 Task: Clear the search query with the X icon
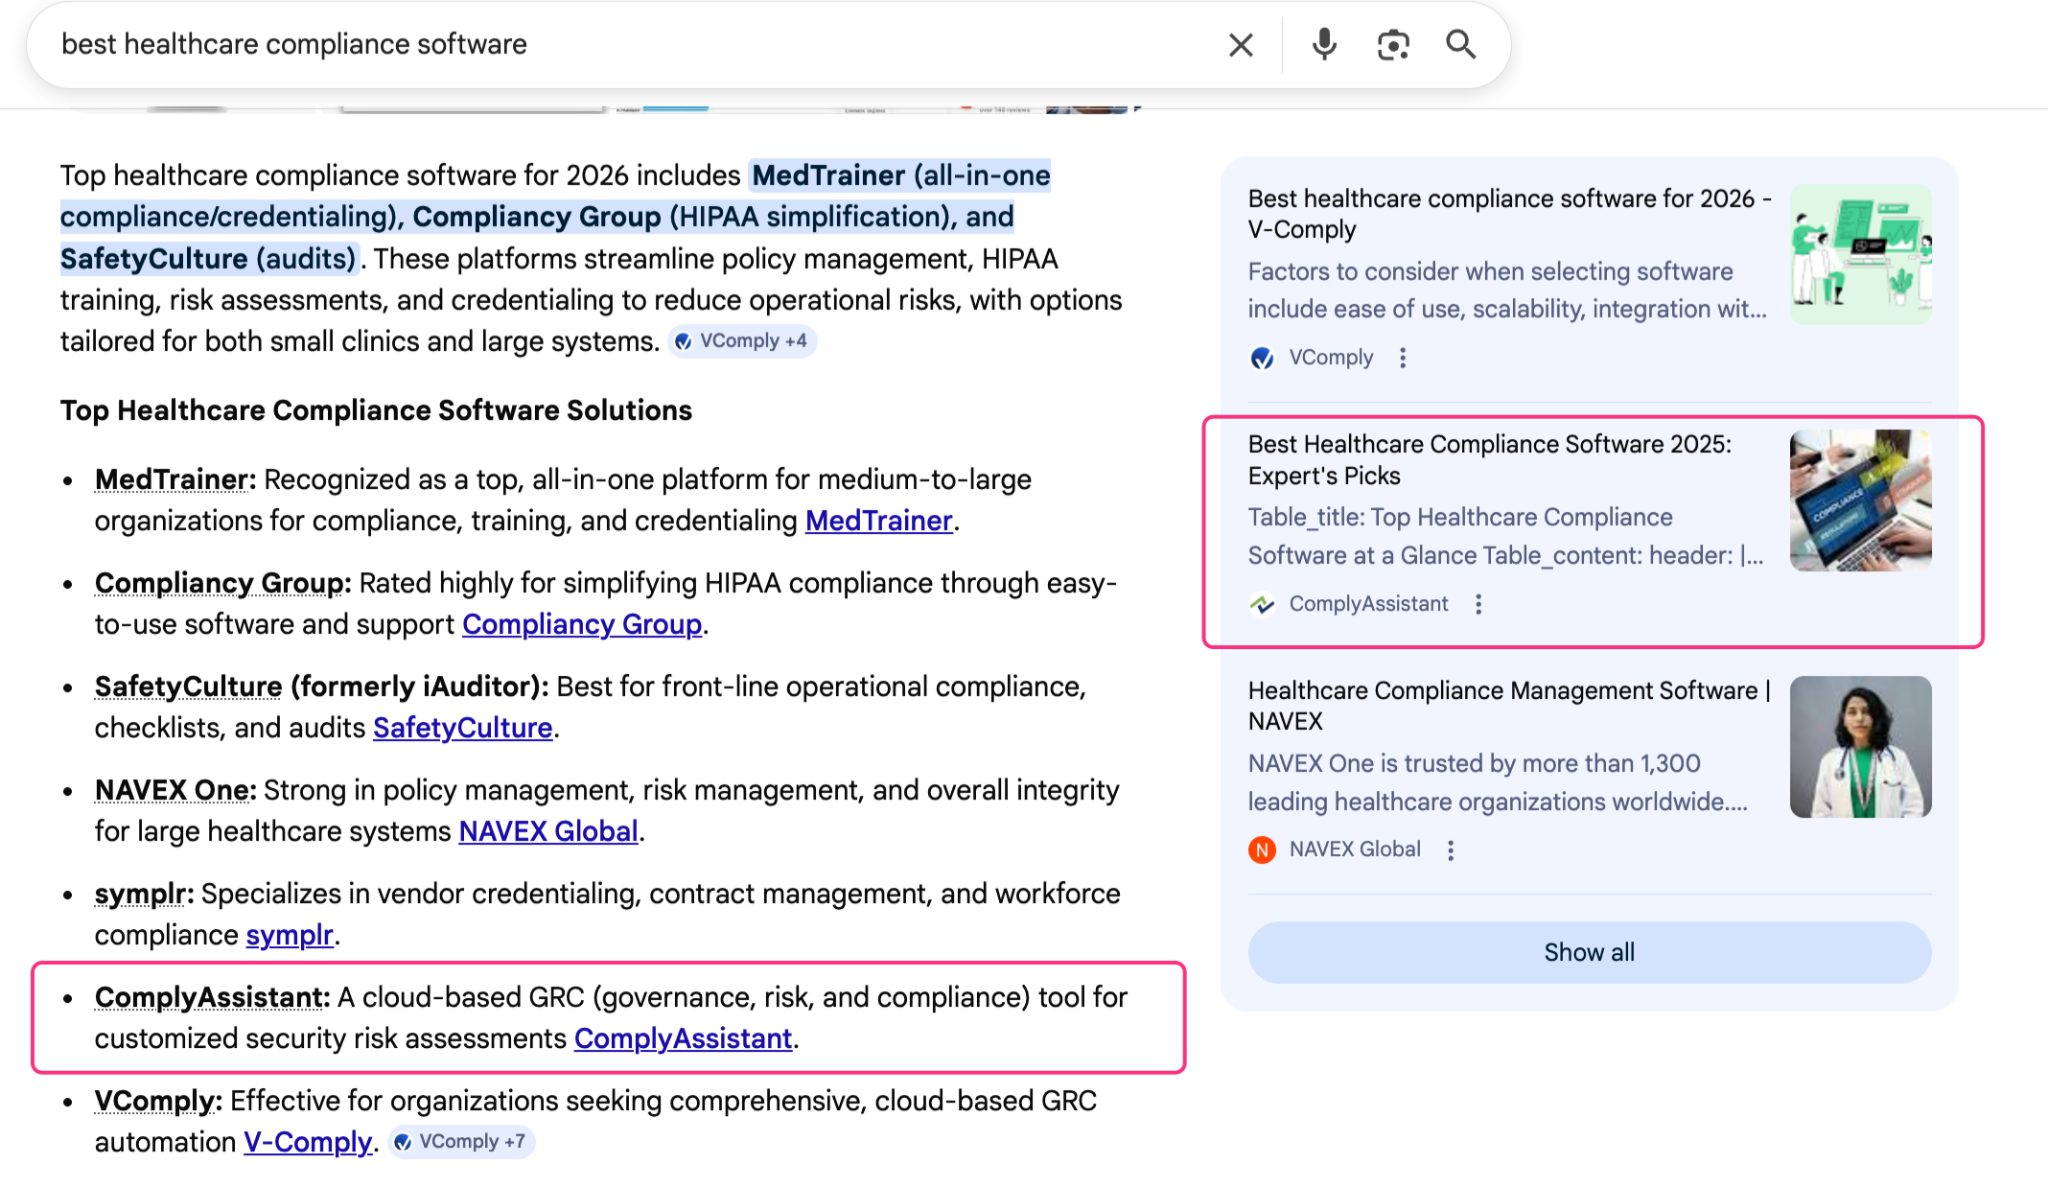point(1240,45)
